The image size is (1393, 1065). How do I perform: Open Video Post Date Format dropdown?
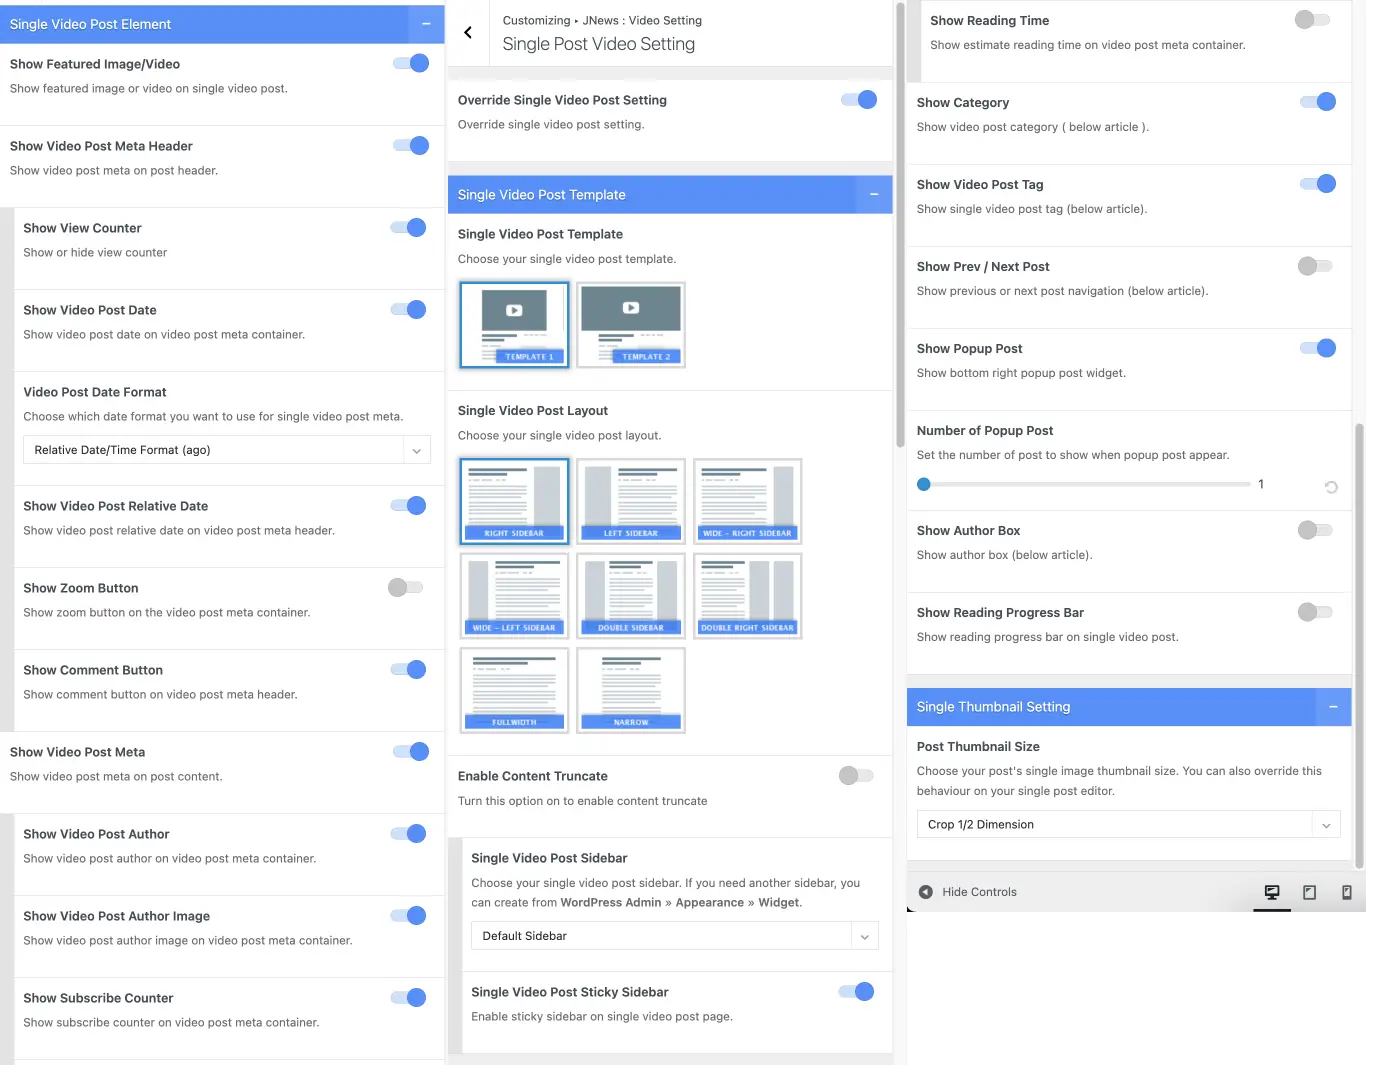point(226,450)
